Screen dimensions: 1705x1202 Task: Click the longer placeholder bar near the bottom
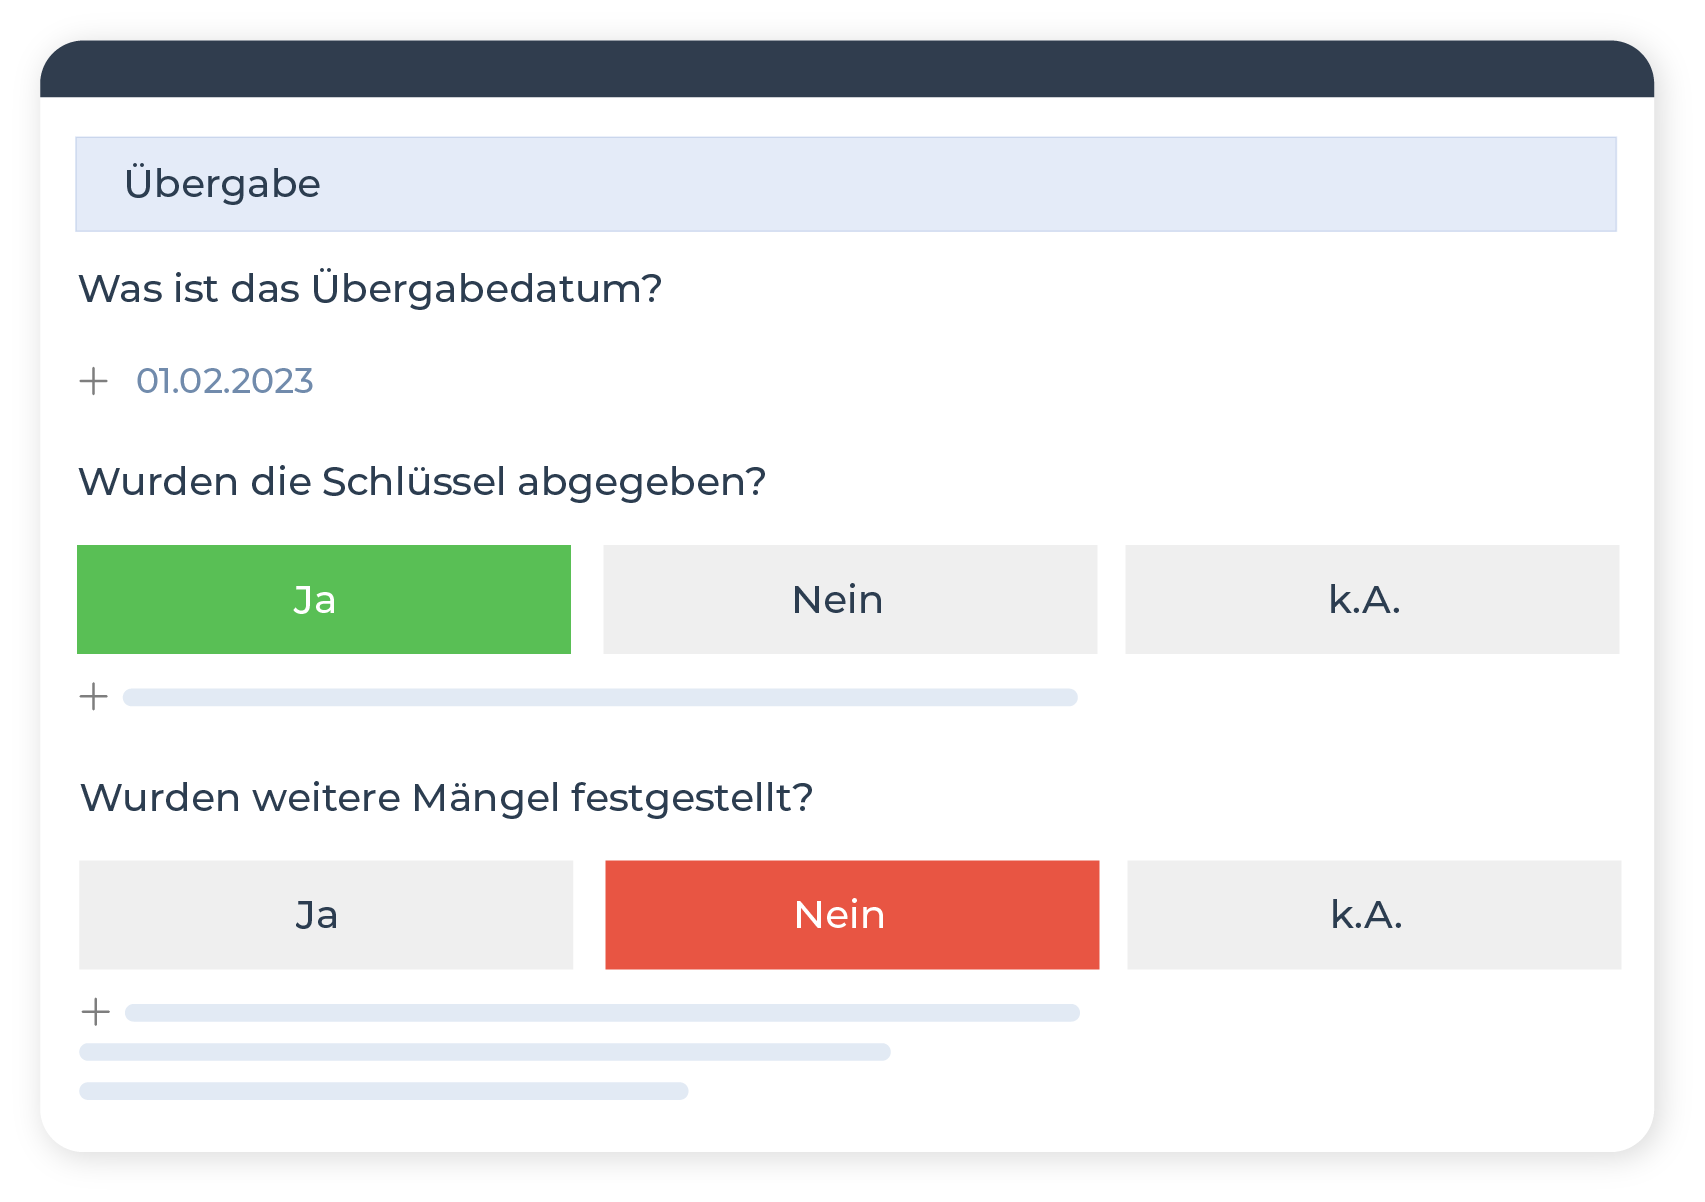(x=485, y=1051)
